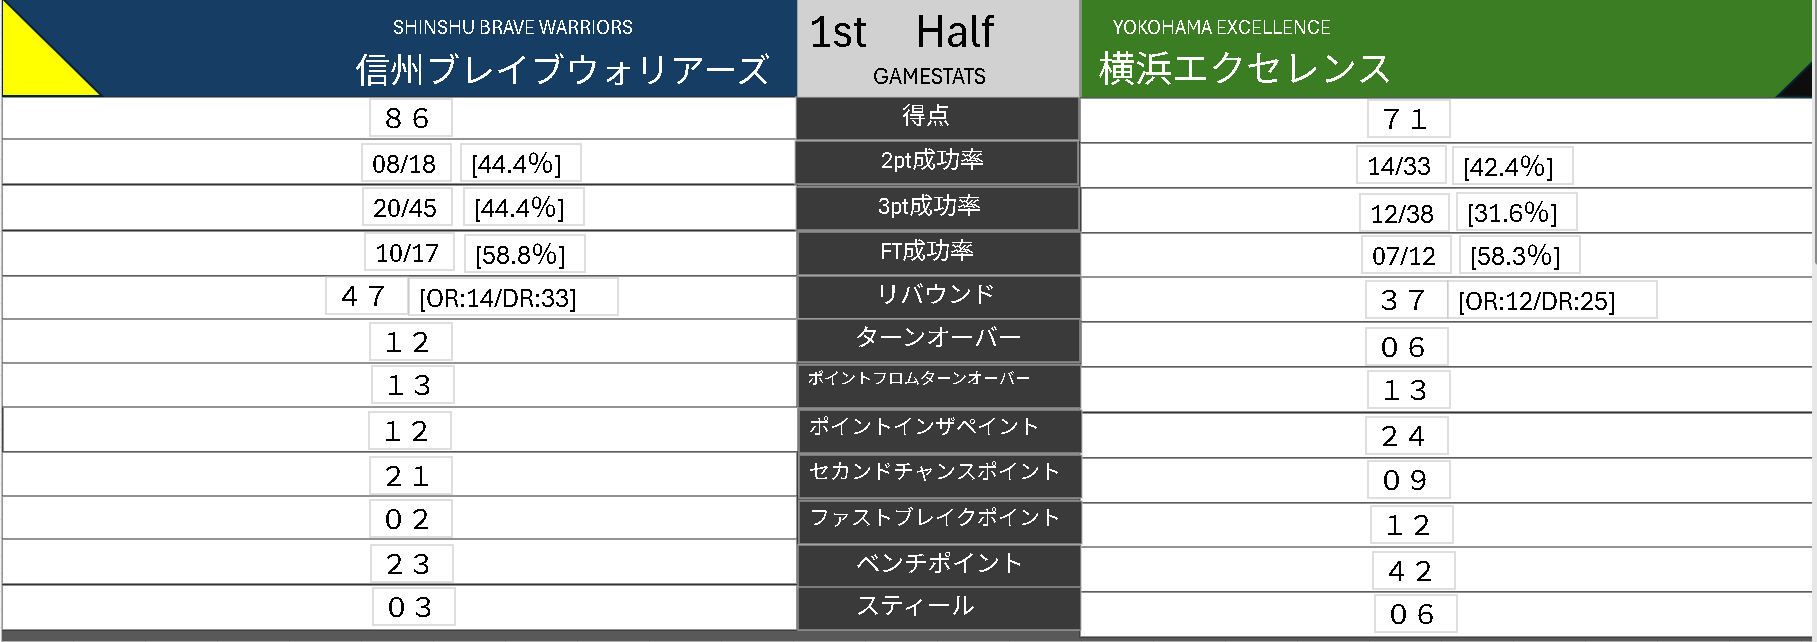The height and width of the screenshot is (642, 1817).
Task: Click the ターンオーバー row label
Action: coord(938,338)
